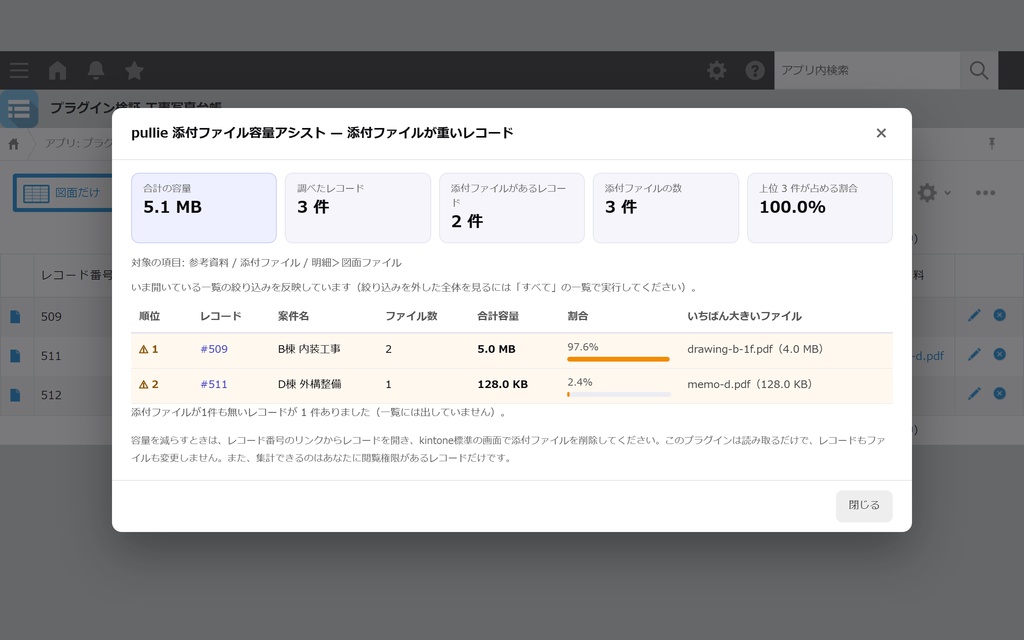The width and height of the screenshot is (1024, 640).
Task: Select the 上位 3 件が占める割合 card
Action: 820,208
